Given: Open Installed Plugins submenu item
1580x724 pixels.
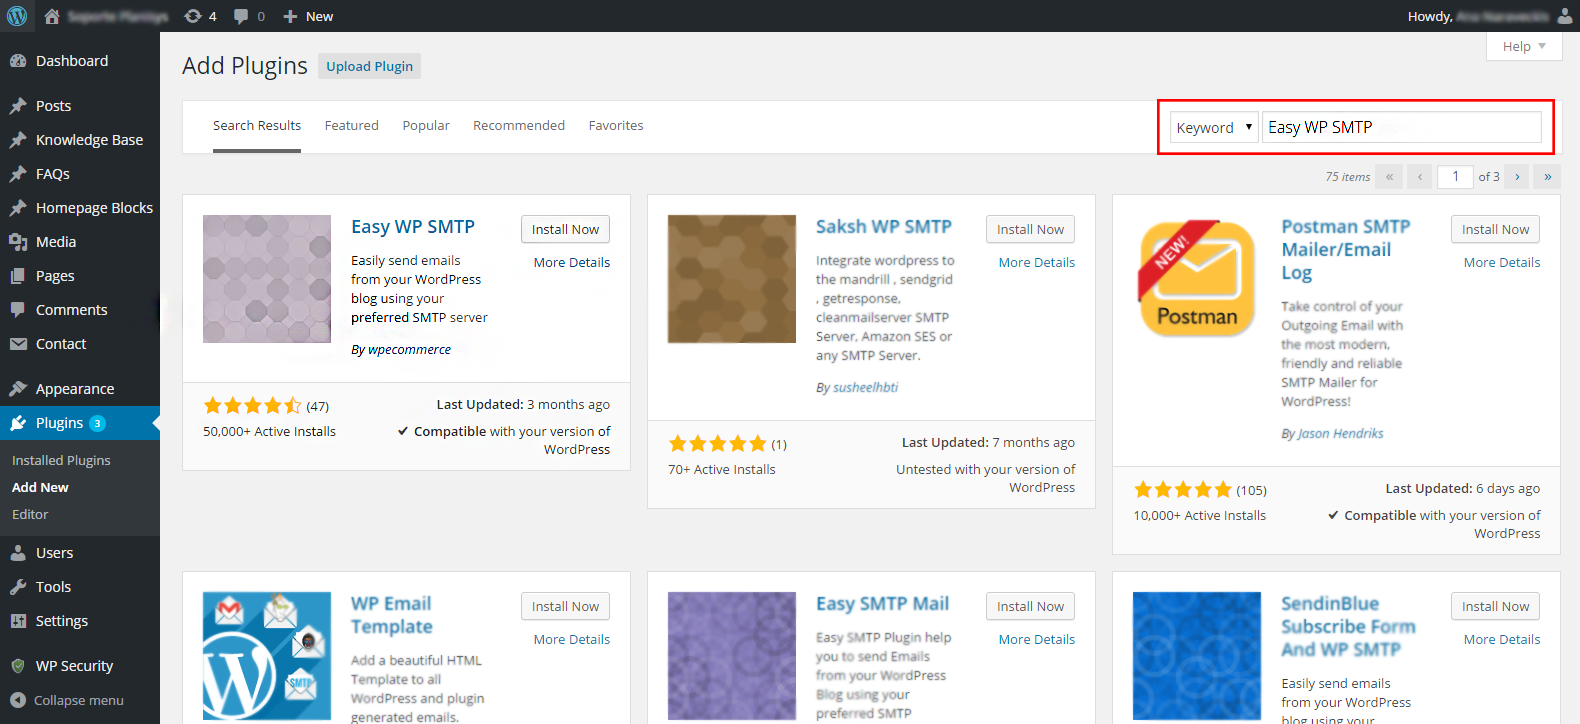Looking at the screenshot, I should pos(61,461).
